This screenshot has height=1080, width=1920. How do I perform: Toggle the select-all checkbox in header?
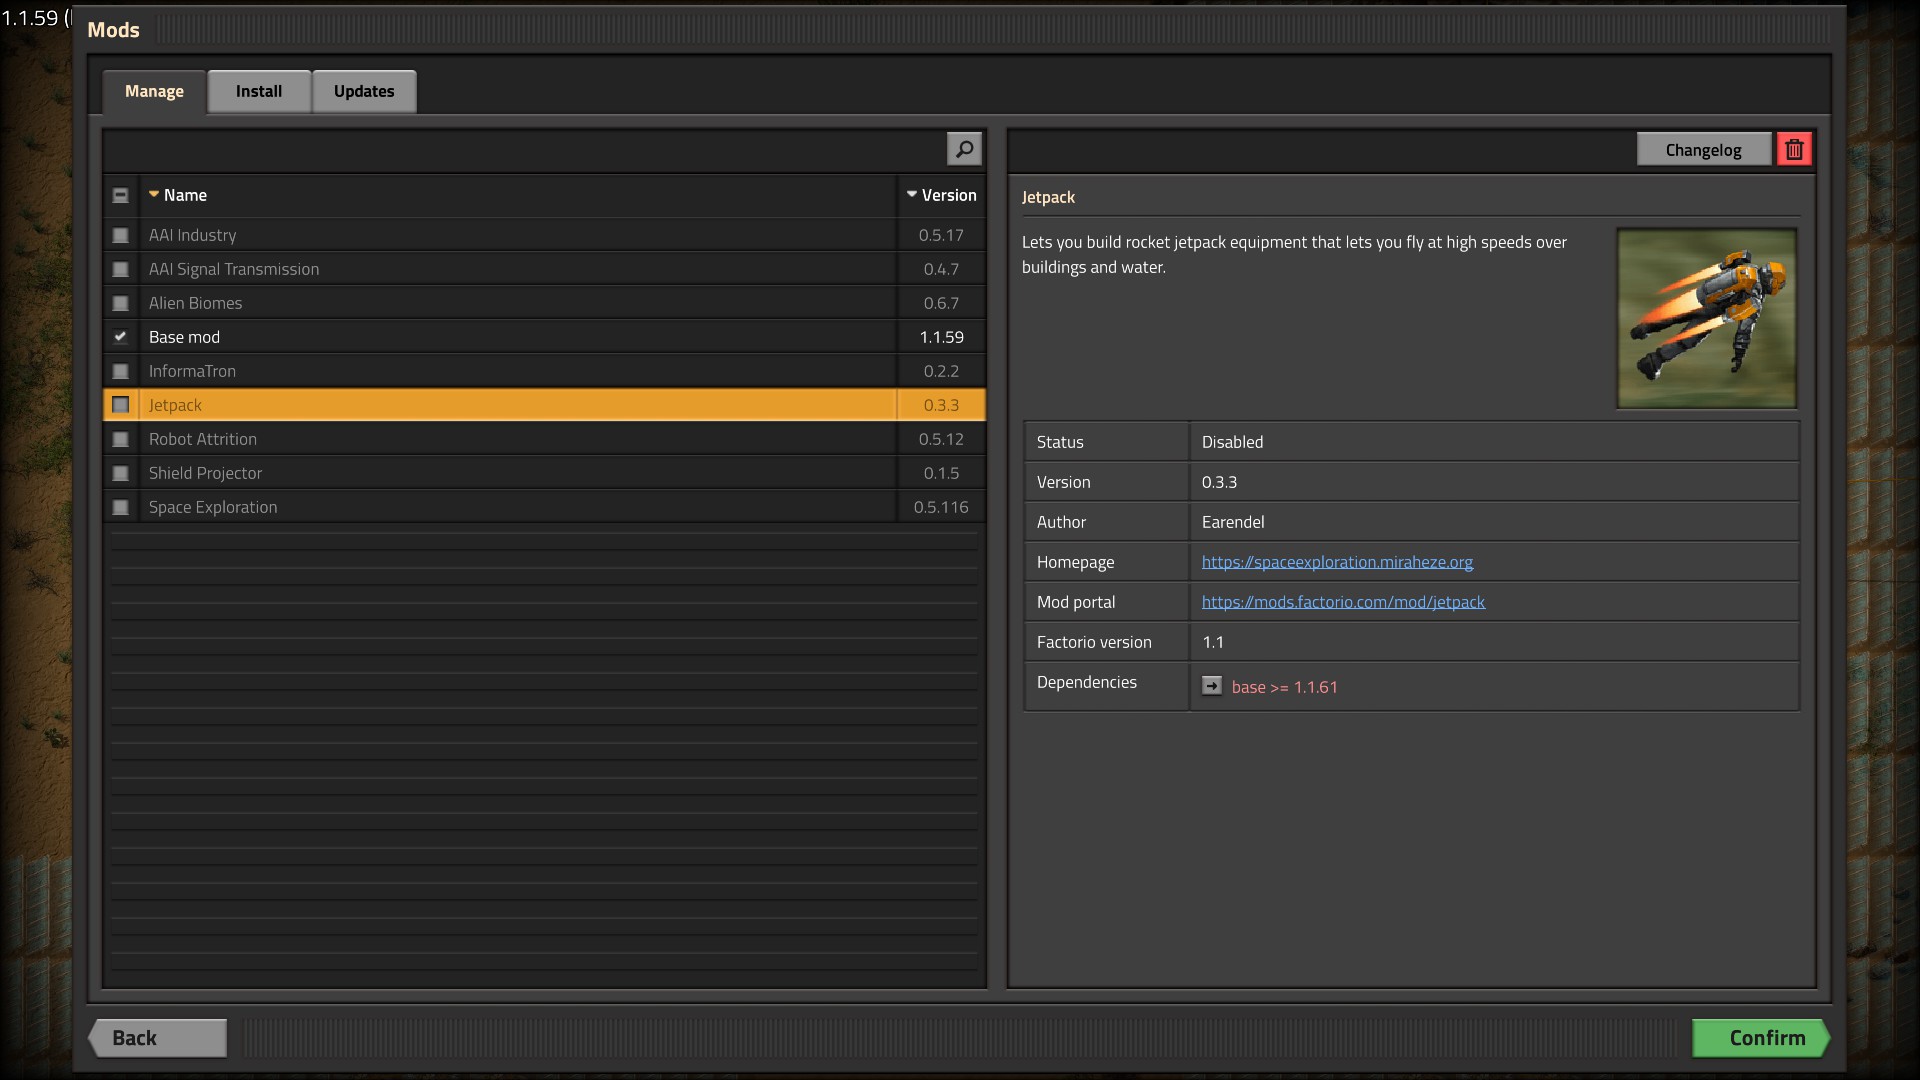[x=121, y=196]
